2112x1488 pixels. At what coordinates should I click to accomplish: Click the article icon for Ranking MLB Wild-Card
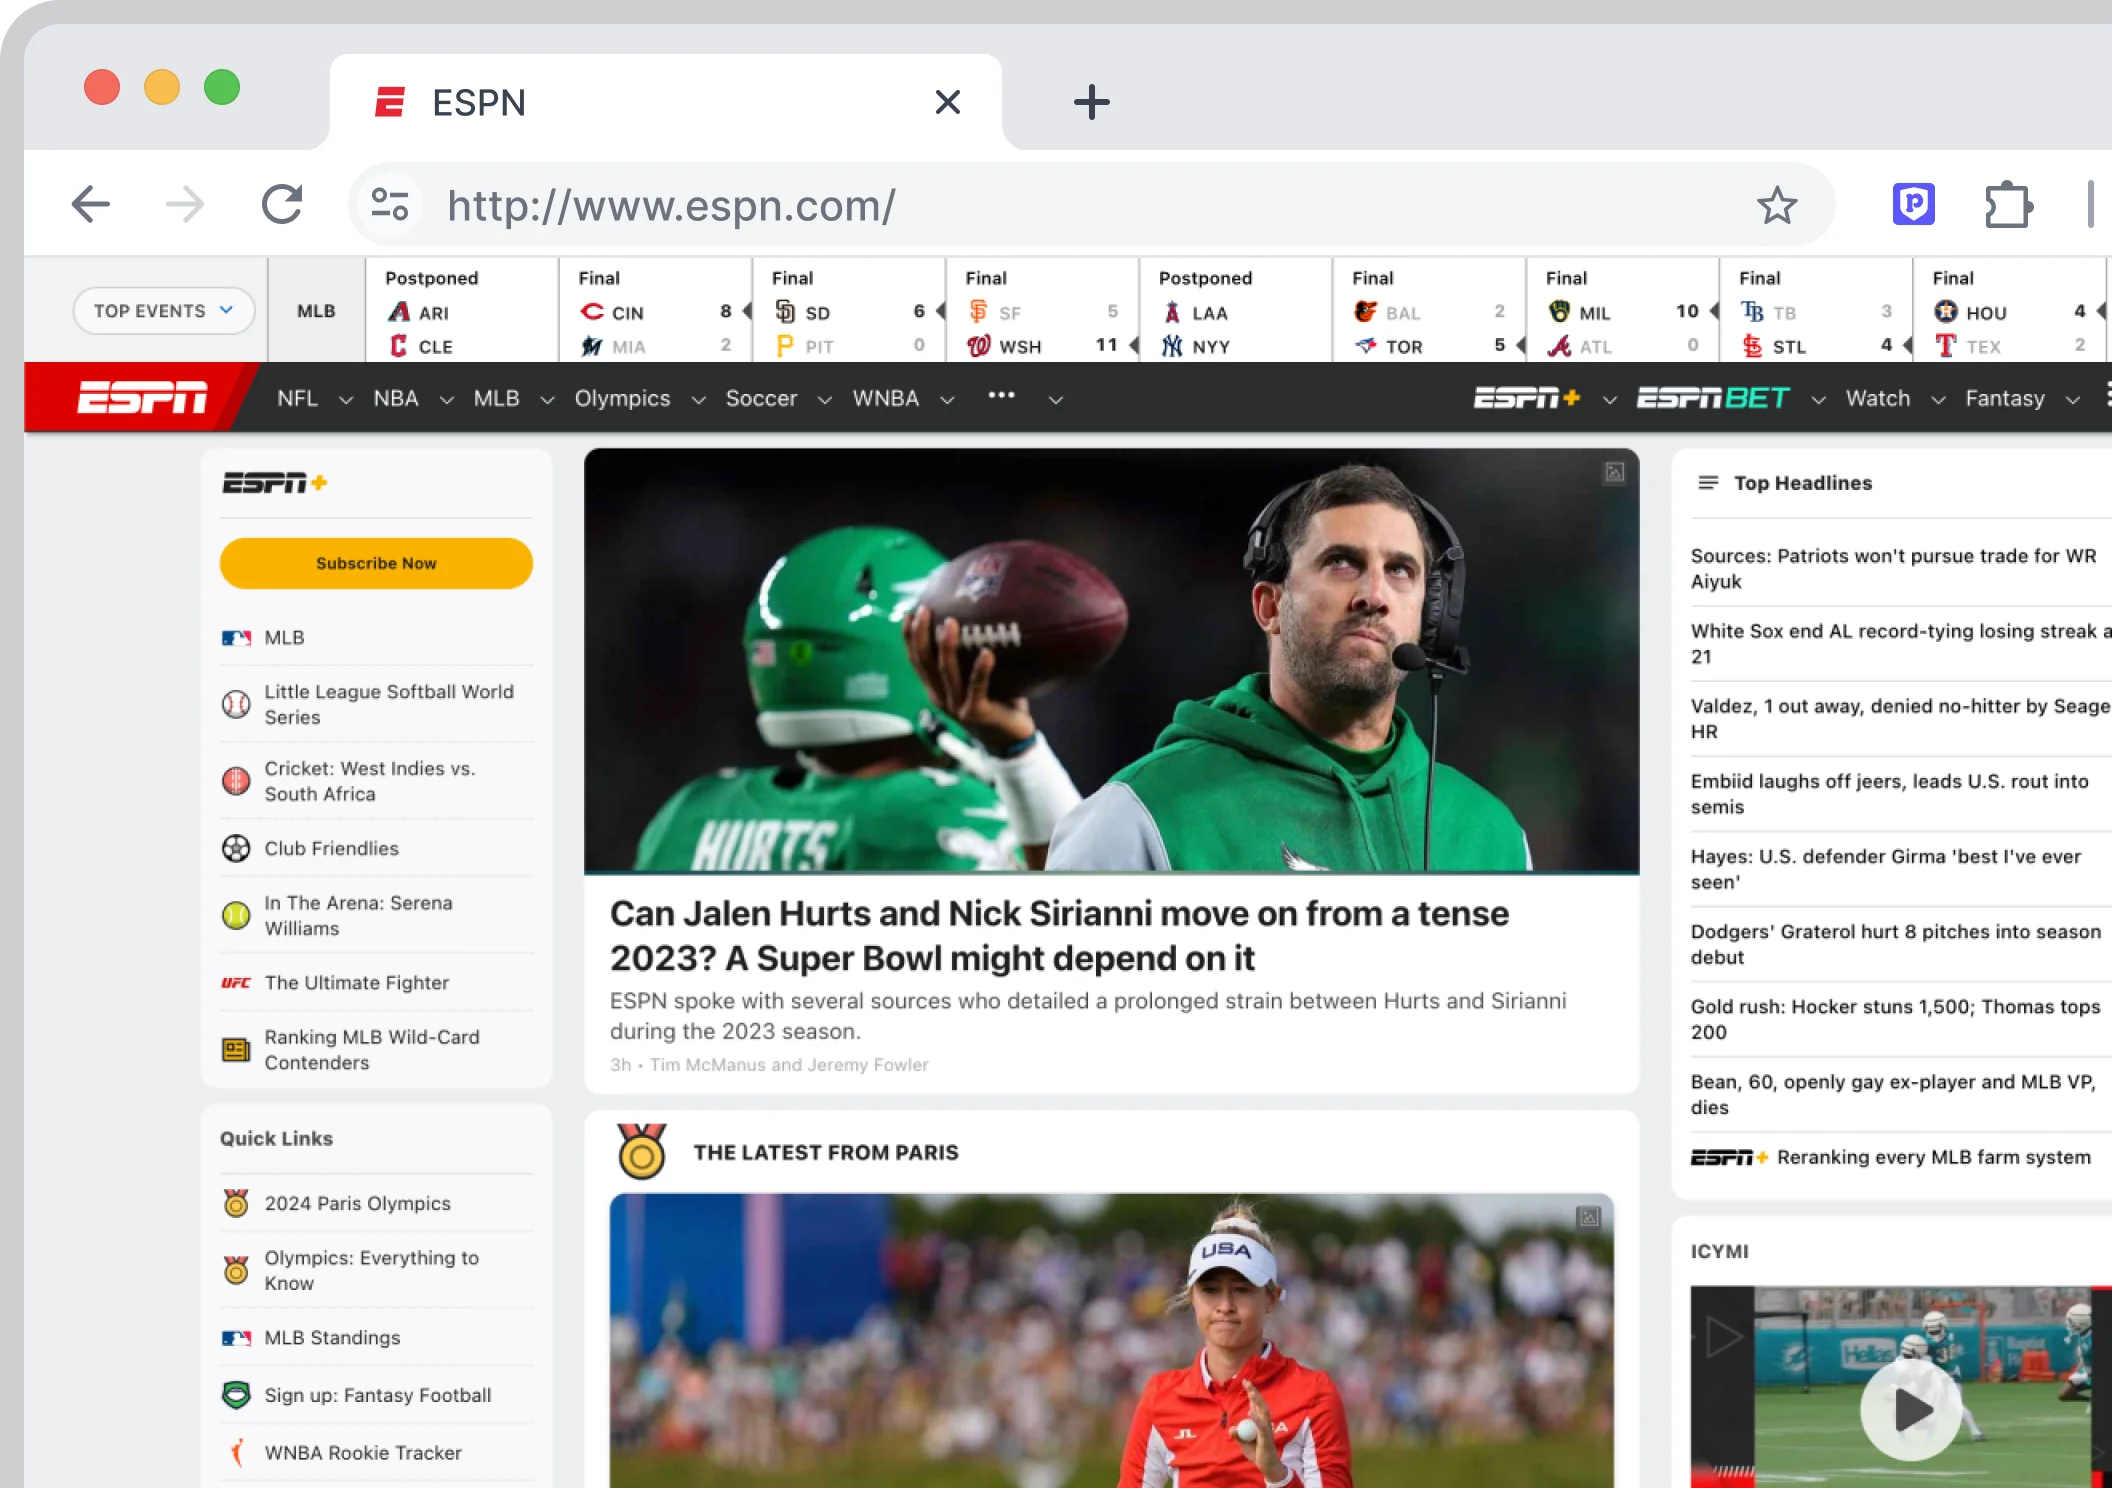(236, 1050)
